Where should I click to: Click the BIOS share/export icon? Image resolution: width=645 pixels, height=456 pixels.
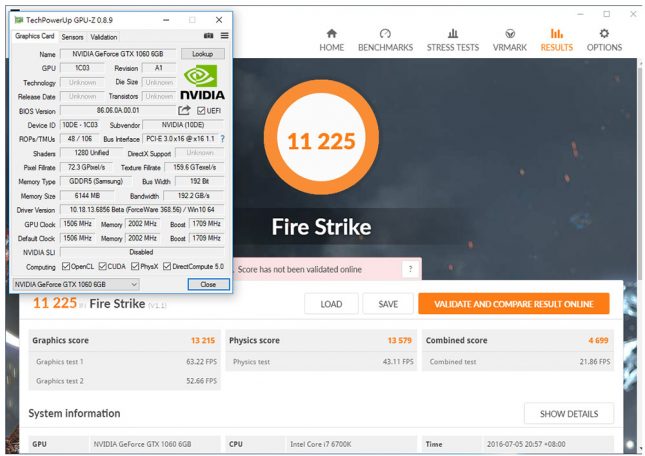(184, 110)
